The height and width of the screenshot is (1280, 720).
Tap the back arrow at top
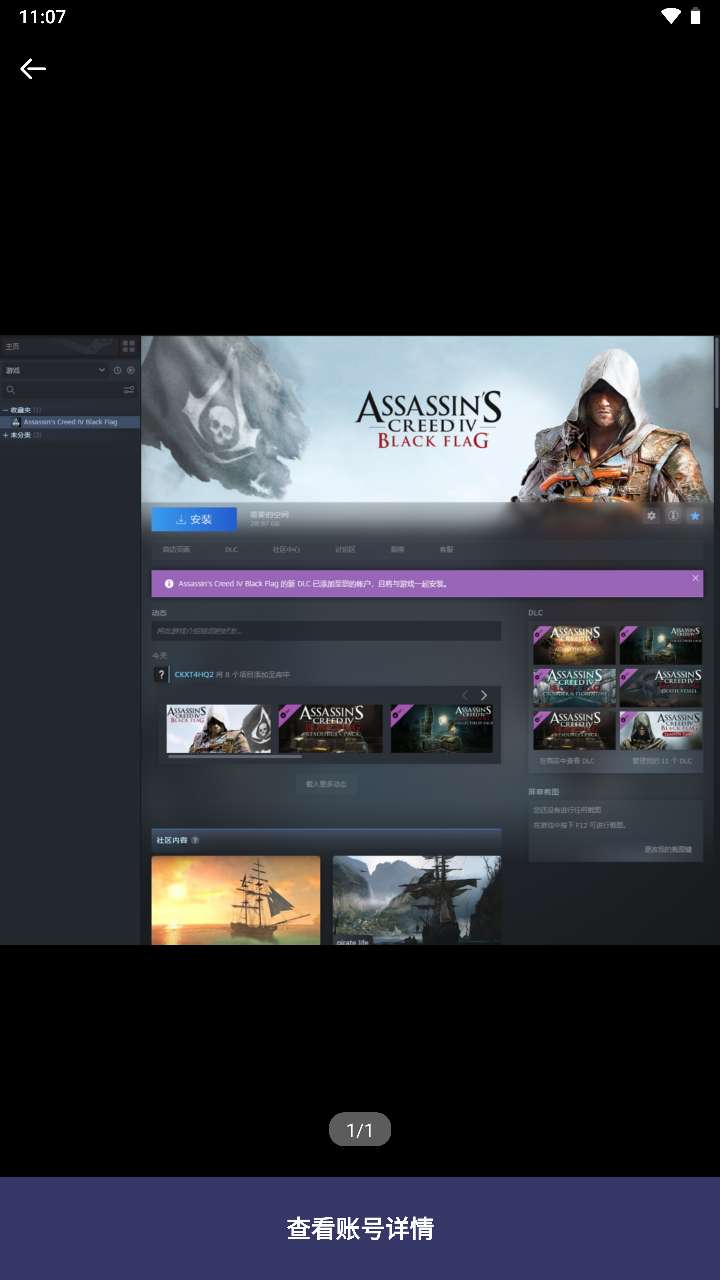click(x=33, y=68)
